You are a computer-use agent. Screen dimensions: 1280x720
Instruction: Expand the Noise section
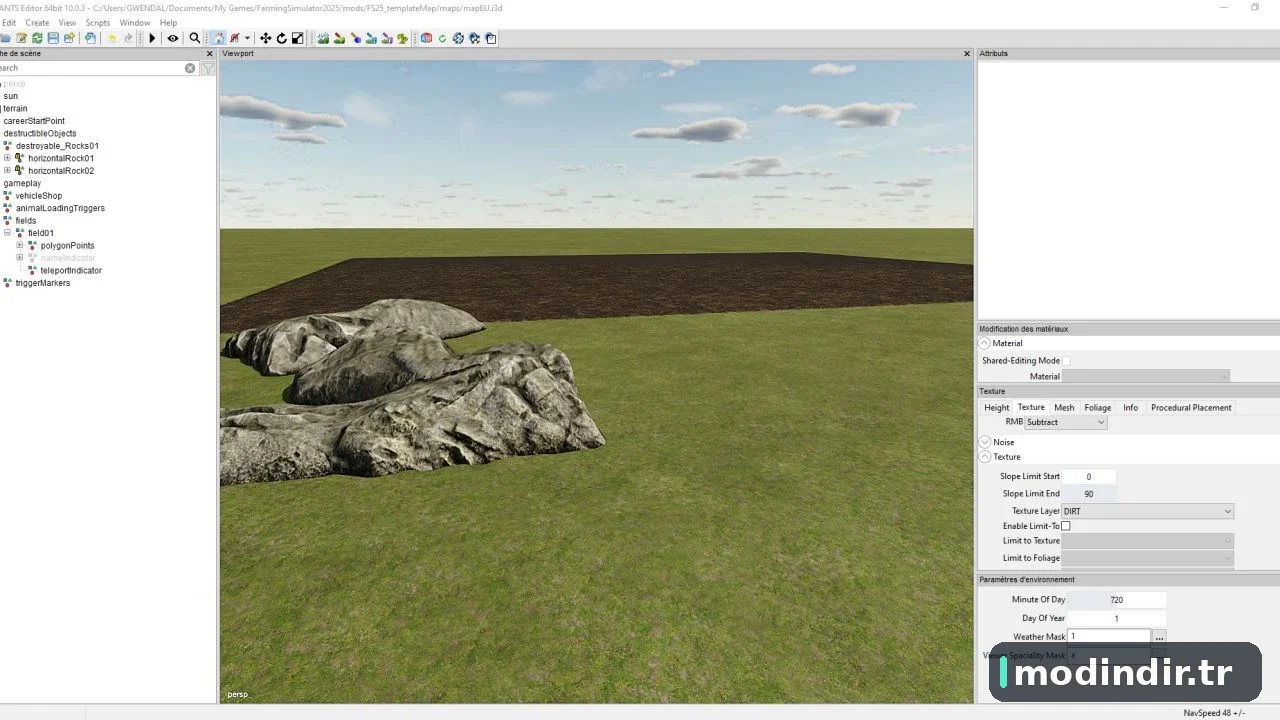[984, 442]
